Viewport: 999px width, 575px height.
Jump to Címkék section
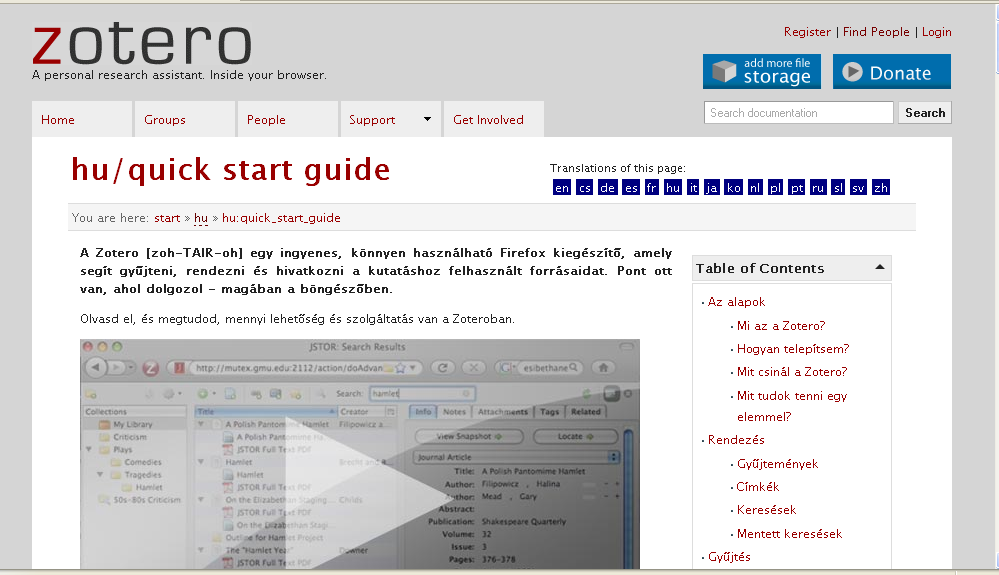tap(758, 486)
